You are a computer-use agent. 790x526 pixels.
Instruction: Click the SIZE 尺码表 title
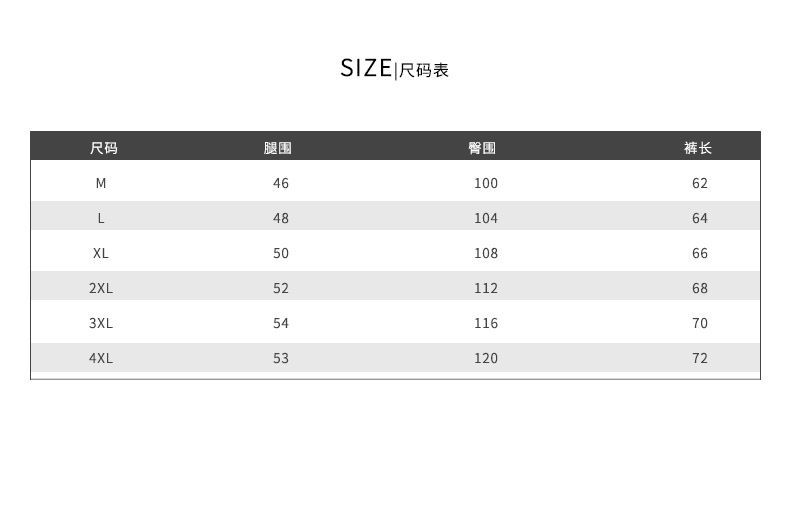pyautogui.click(x=394, y=69)
